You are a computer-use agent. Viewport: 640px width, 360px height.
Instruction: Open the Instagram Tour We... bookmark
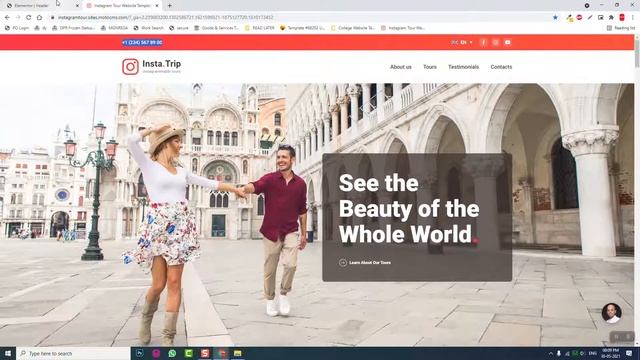(x=403, y=28)
